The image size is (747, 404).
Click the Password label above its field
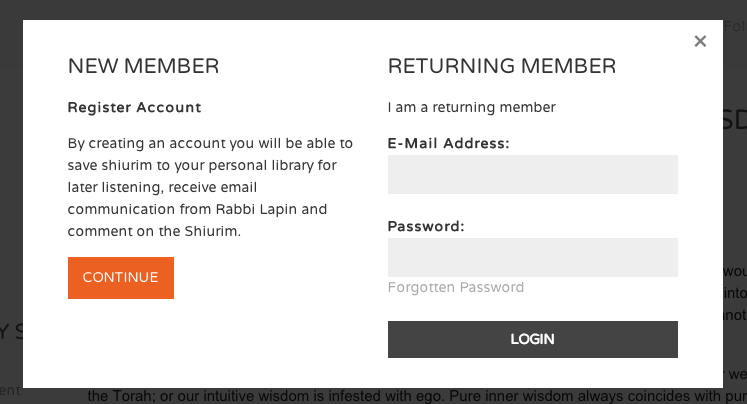point(426,226)
